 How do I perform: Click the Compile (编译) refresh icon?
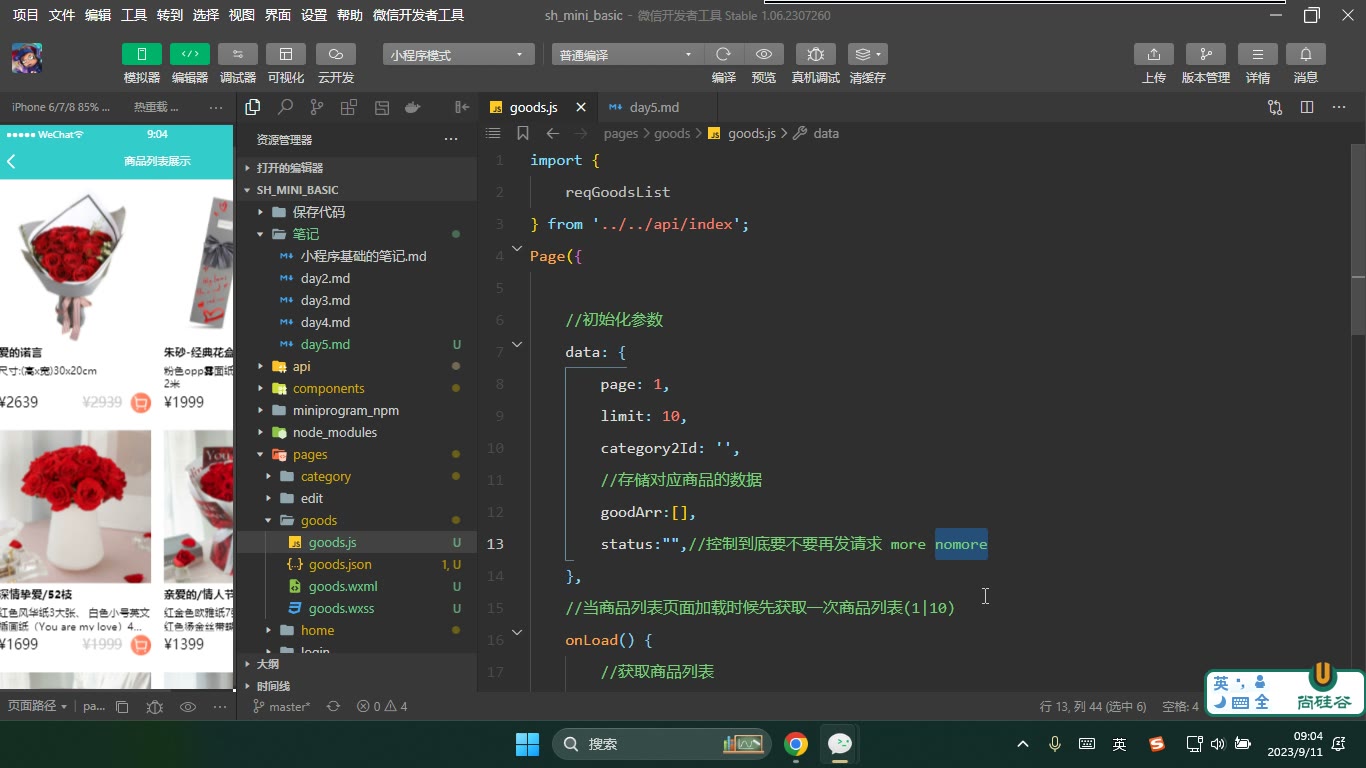(724, 54)
